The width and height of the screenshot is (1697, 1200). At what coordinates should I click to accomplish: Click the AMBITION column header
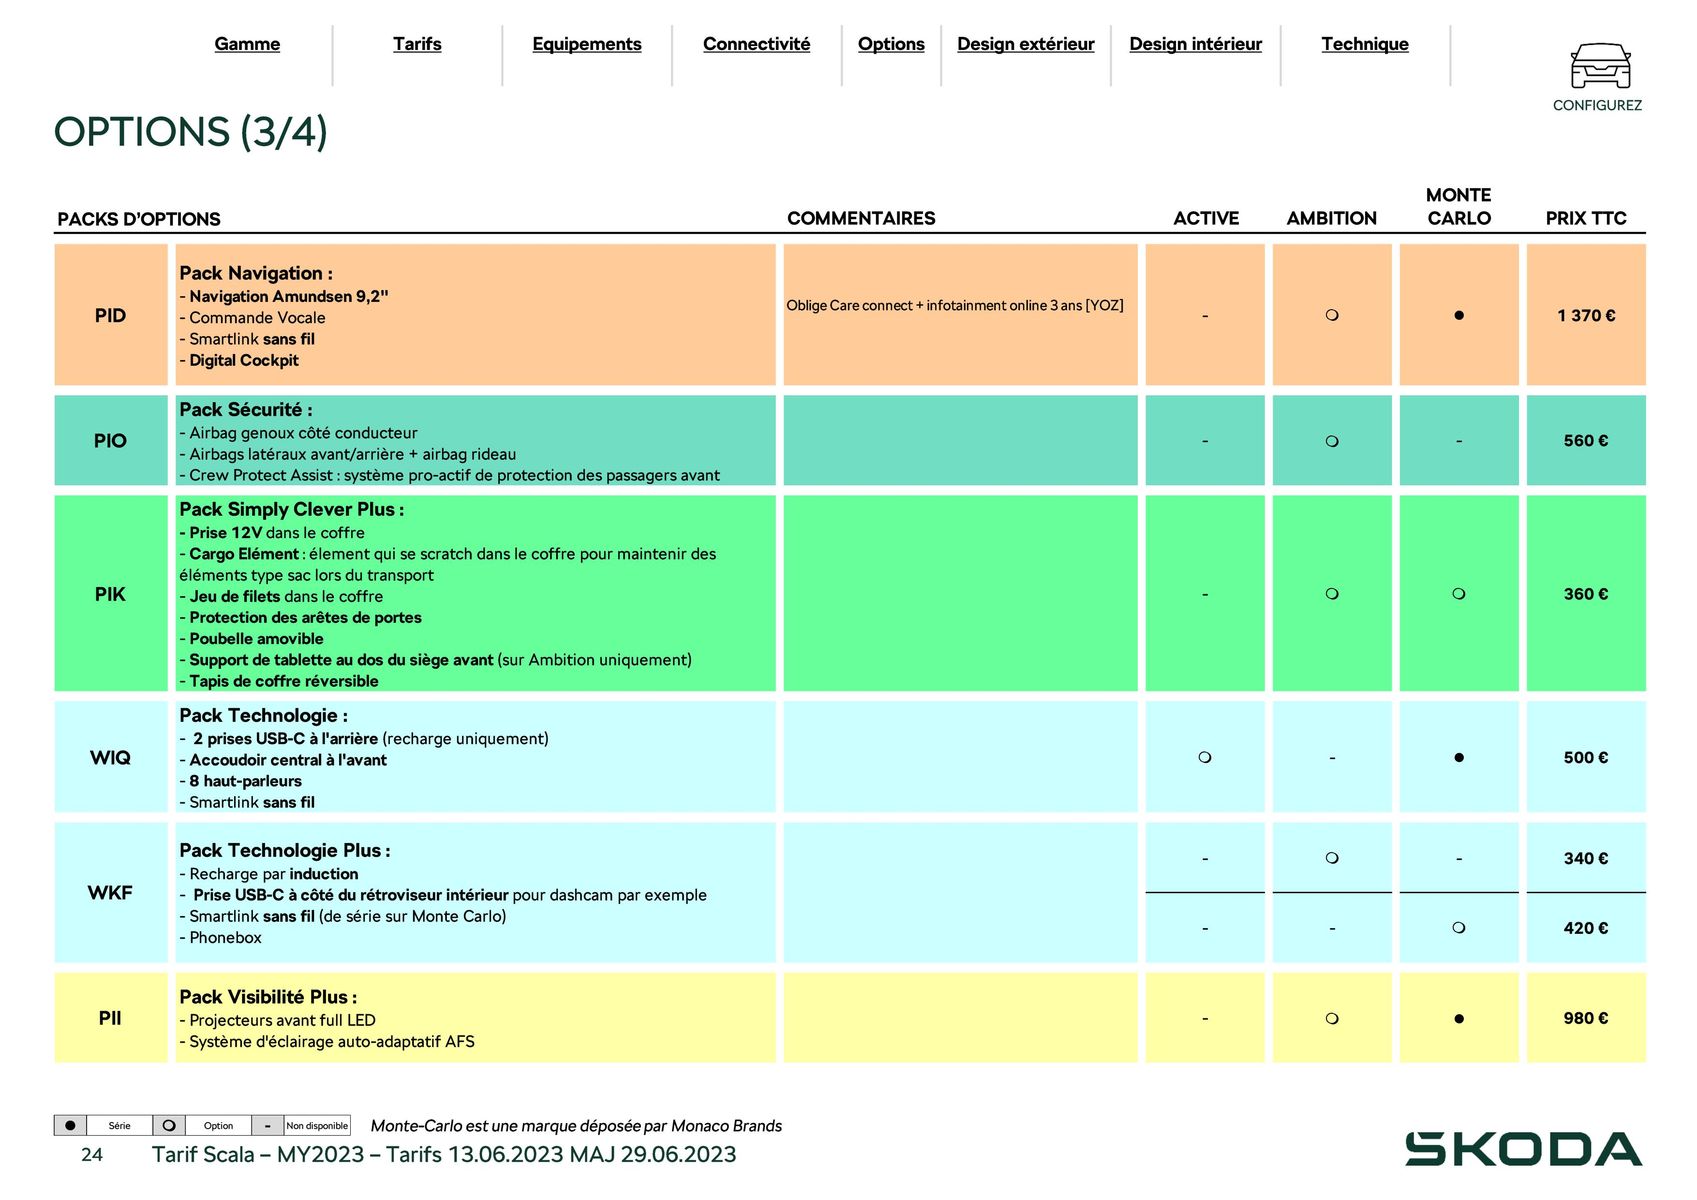point(1332,218)
